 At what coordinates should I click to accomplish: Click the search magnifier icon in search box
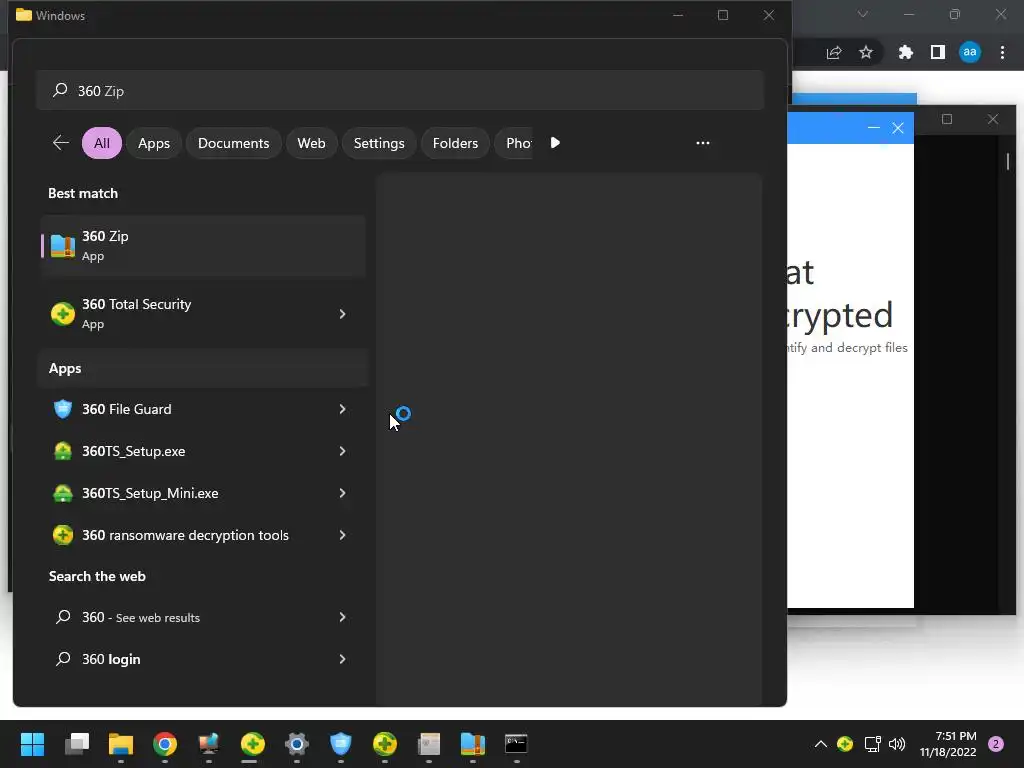click(x=60, y=90)
